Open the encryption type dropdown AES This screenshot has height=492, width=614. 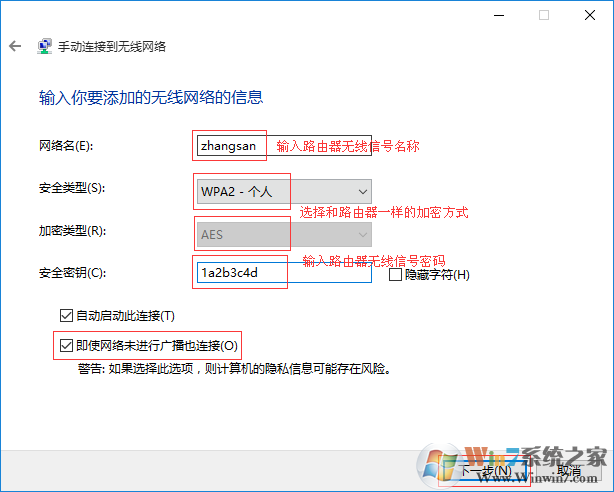(284, 235)
